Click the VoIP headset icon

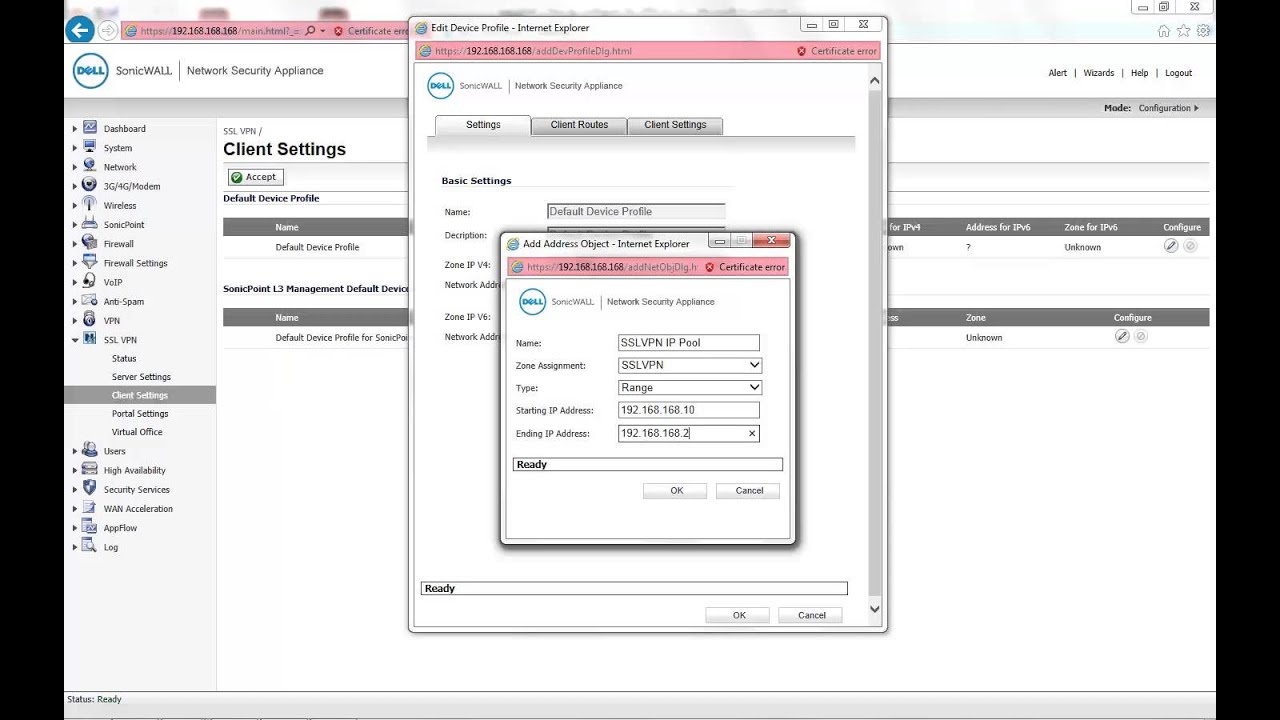pos(90,282)
